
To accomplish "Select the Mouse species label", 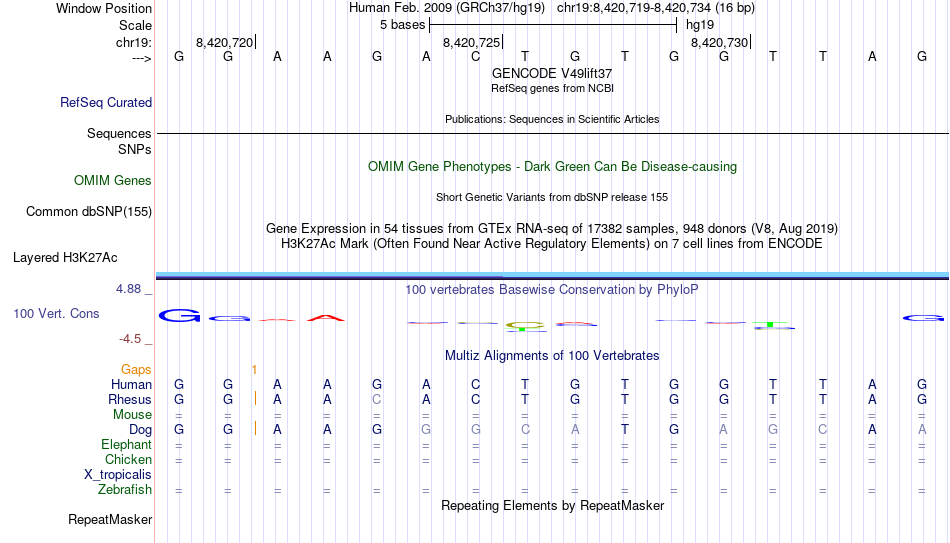I will 132,415.
